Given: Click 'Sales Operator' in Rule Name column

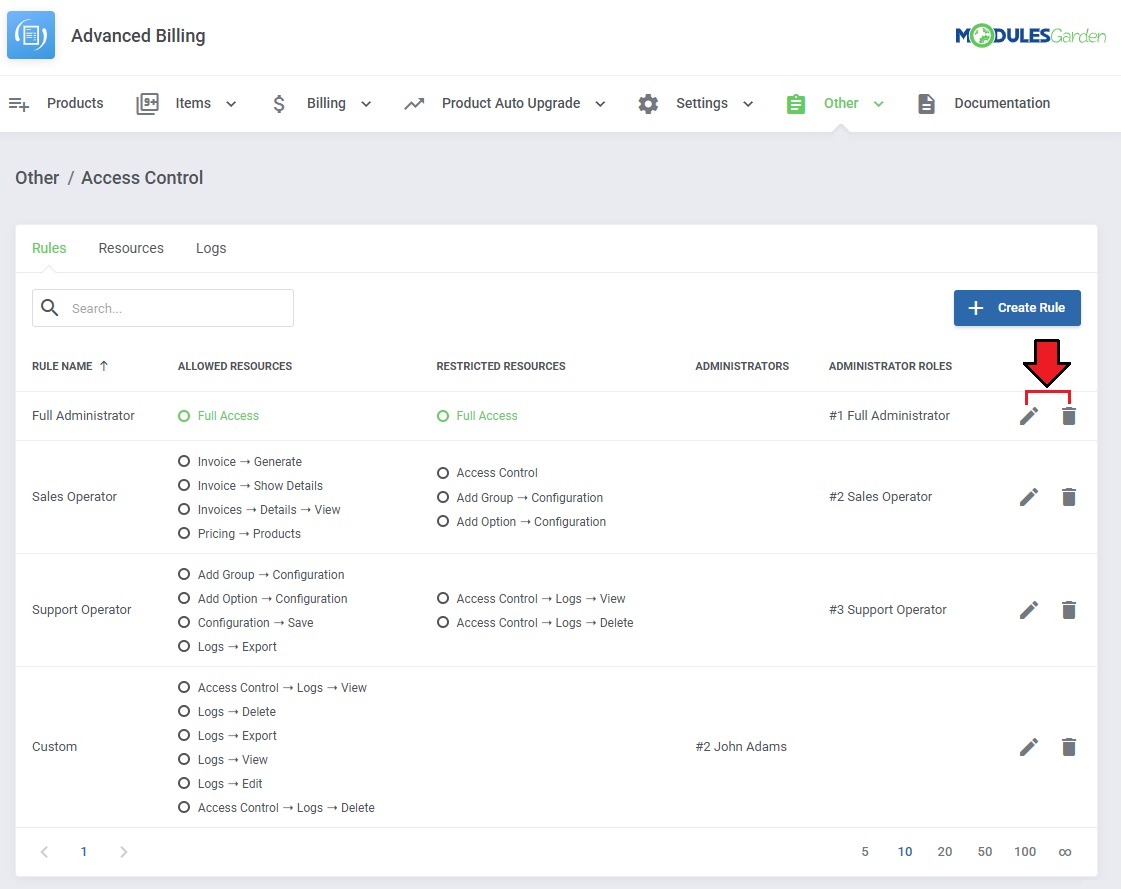Looking at the screenshot, I should coord(74,496).
